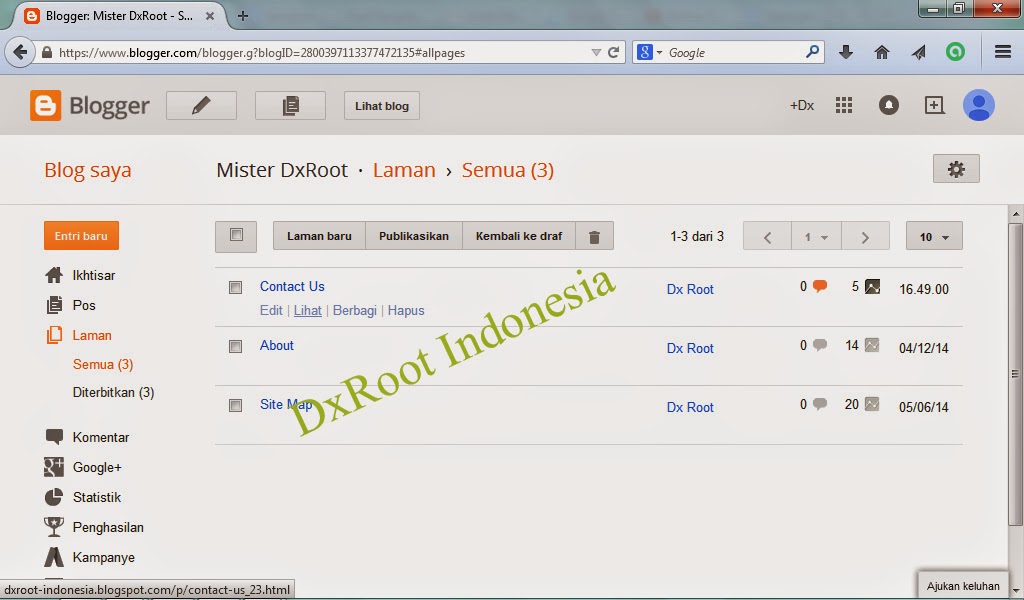Check the Contact Us page checkbox
Image resolution: width=1024 pixels, height=600 pixels.
point(236,287)
